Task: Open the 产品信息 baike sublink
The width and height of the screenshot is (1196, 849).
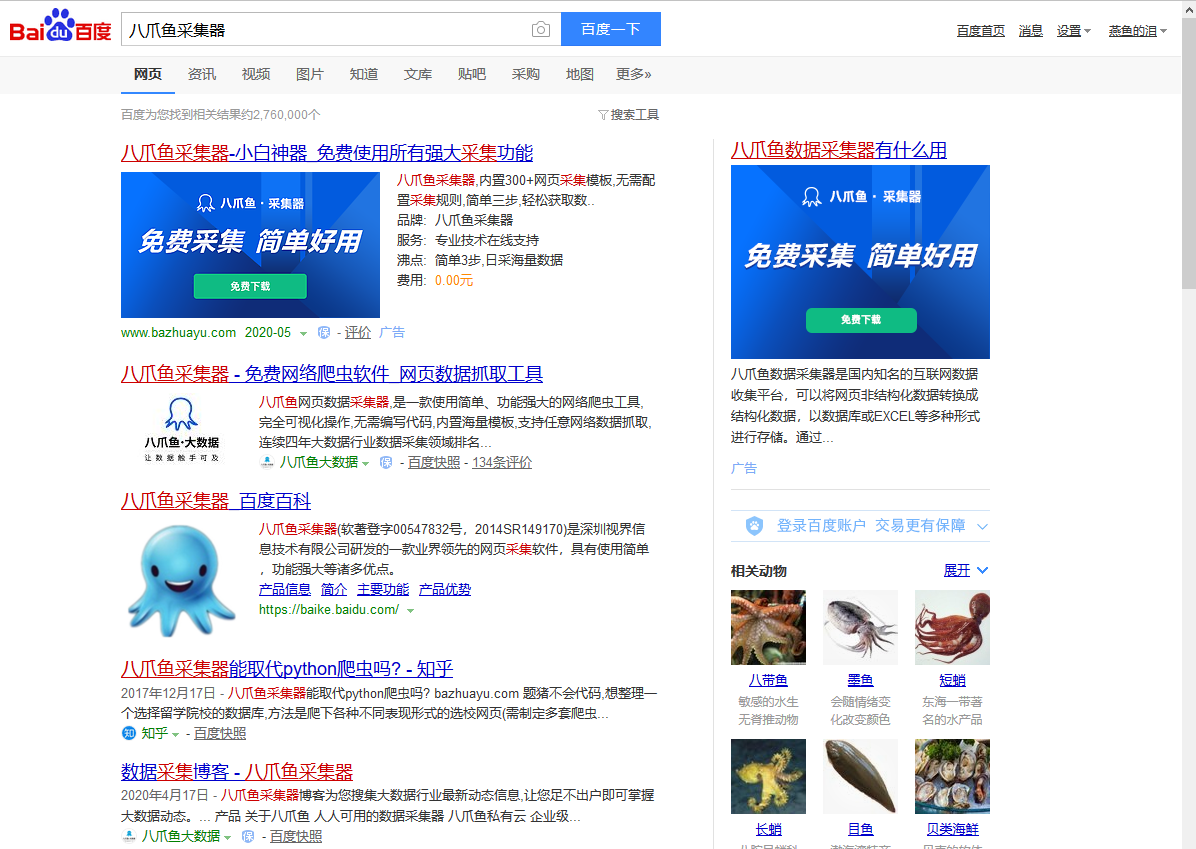Action: point(285,590)
